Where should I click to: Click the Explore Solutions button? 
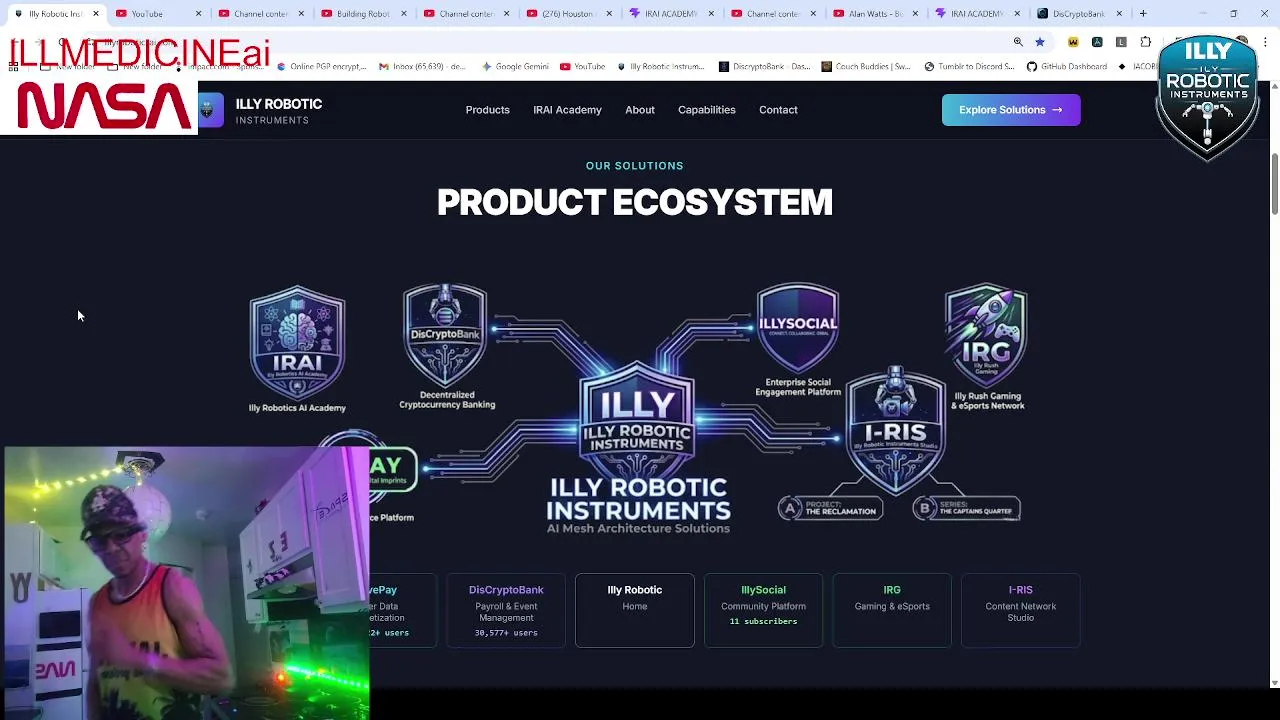point(1011,110)
